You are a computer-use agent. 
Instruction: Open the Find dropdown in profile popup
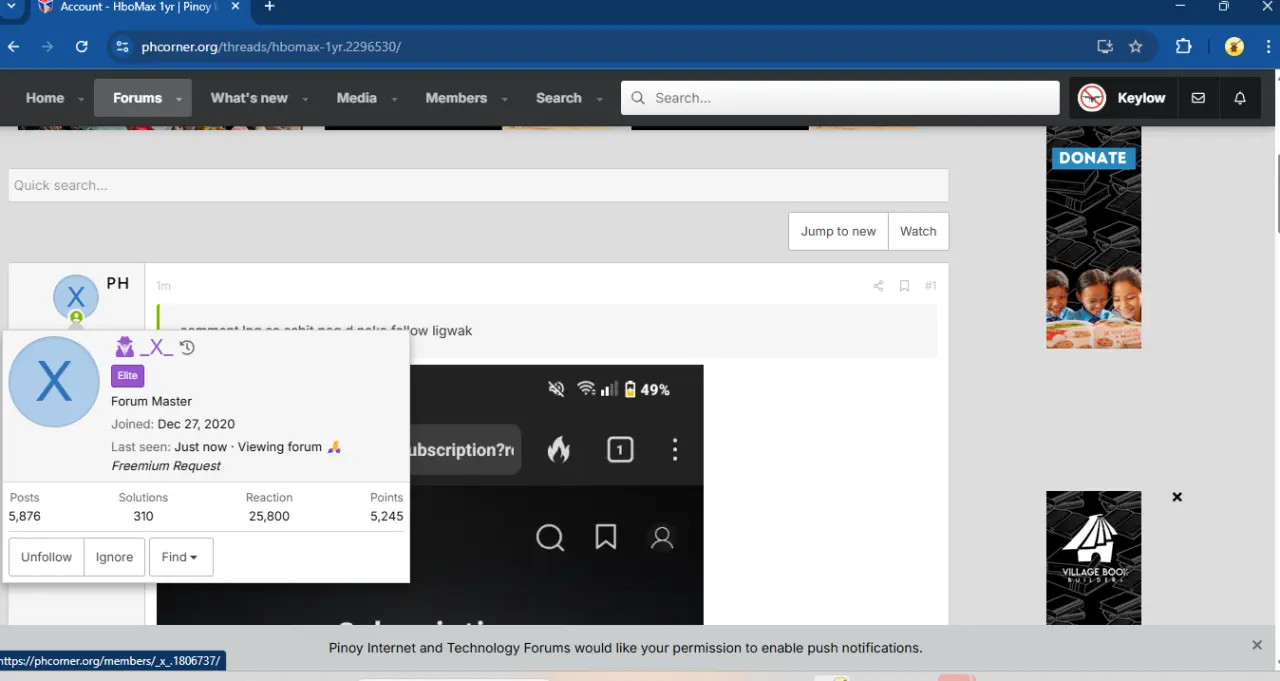[x=181, y=557]
